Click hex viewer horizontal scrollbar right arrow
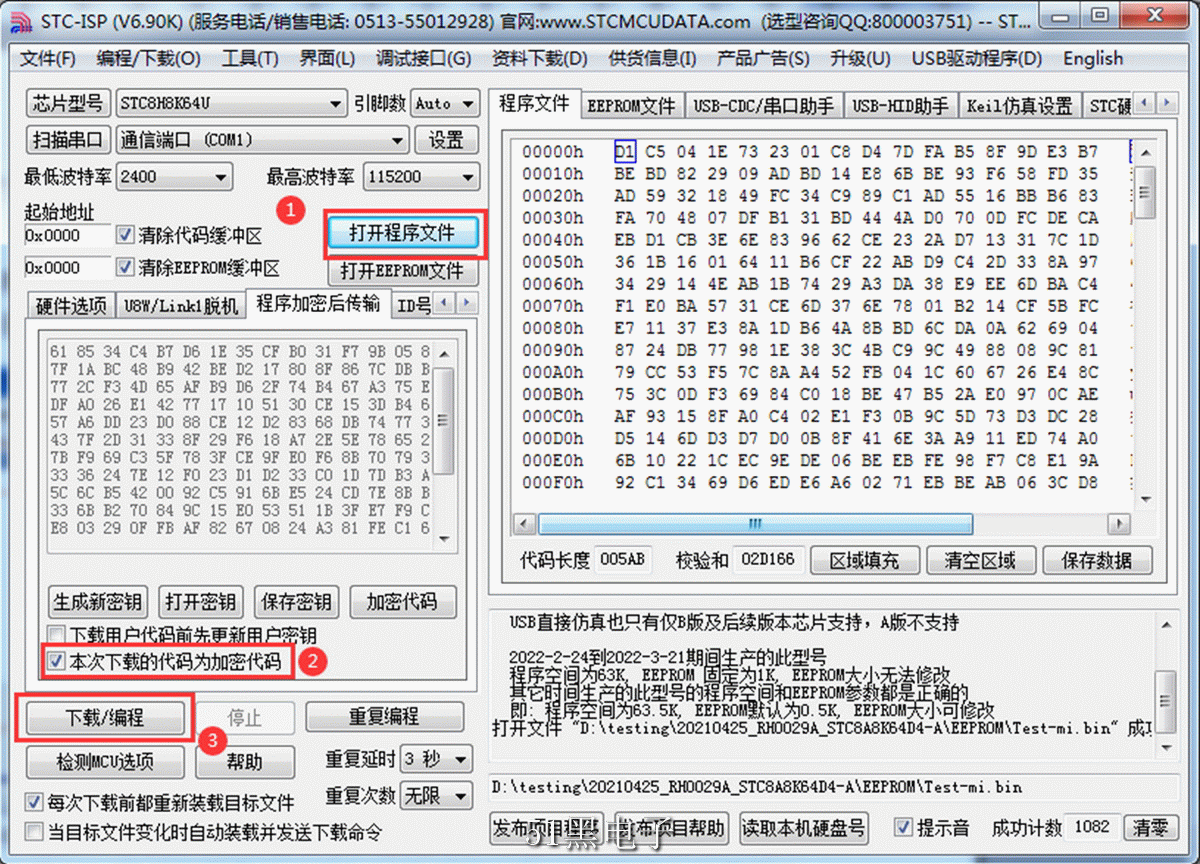This screenshot has height=864, width=1200. pos(1120,524)
